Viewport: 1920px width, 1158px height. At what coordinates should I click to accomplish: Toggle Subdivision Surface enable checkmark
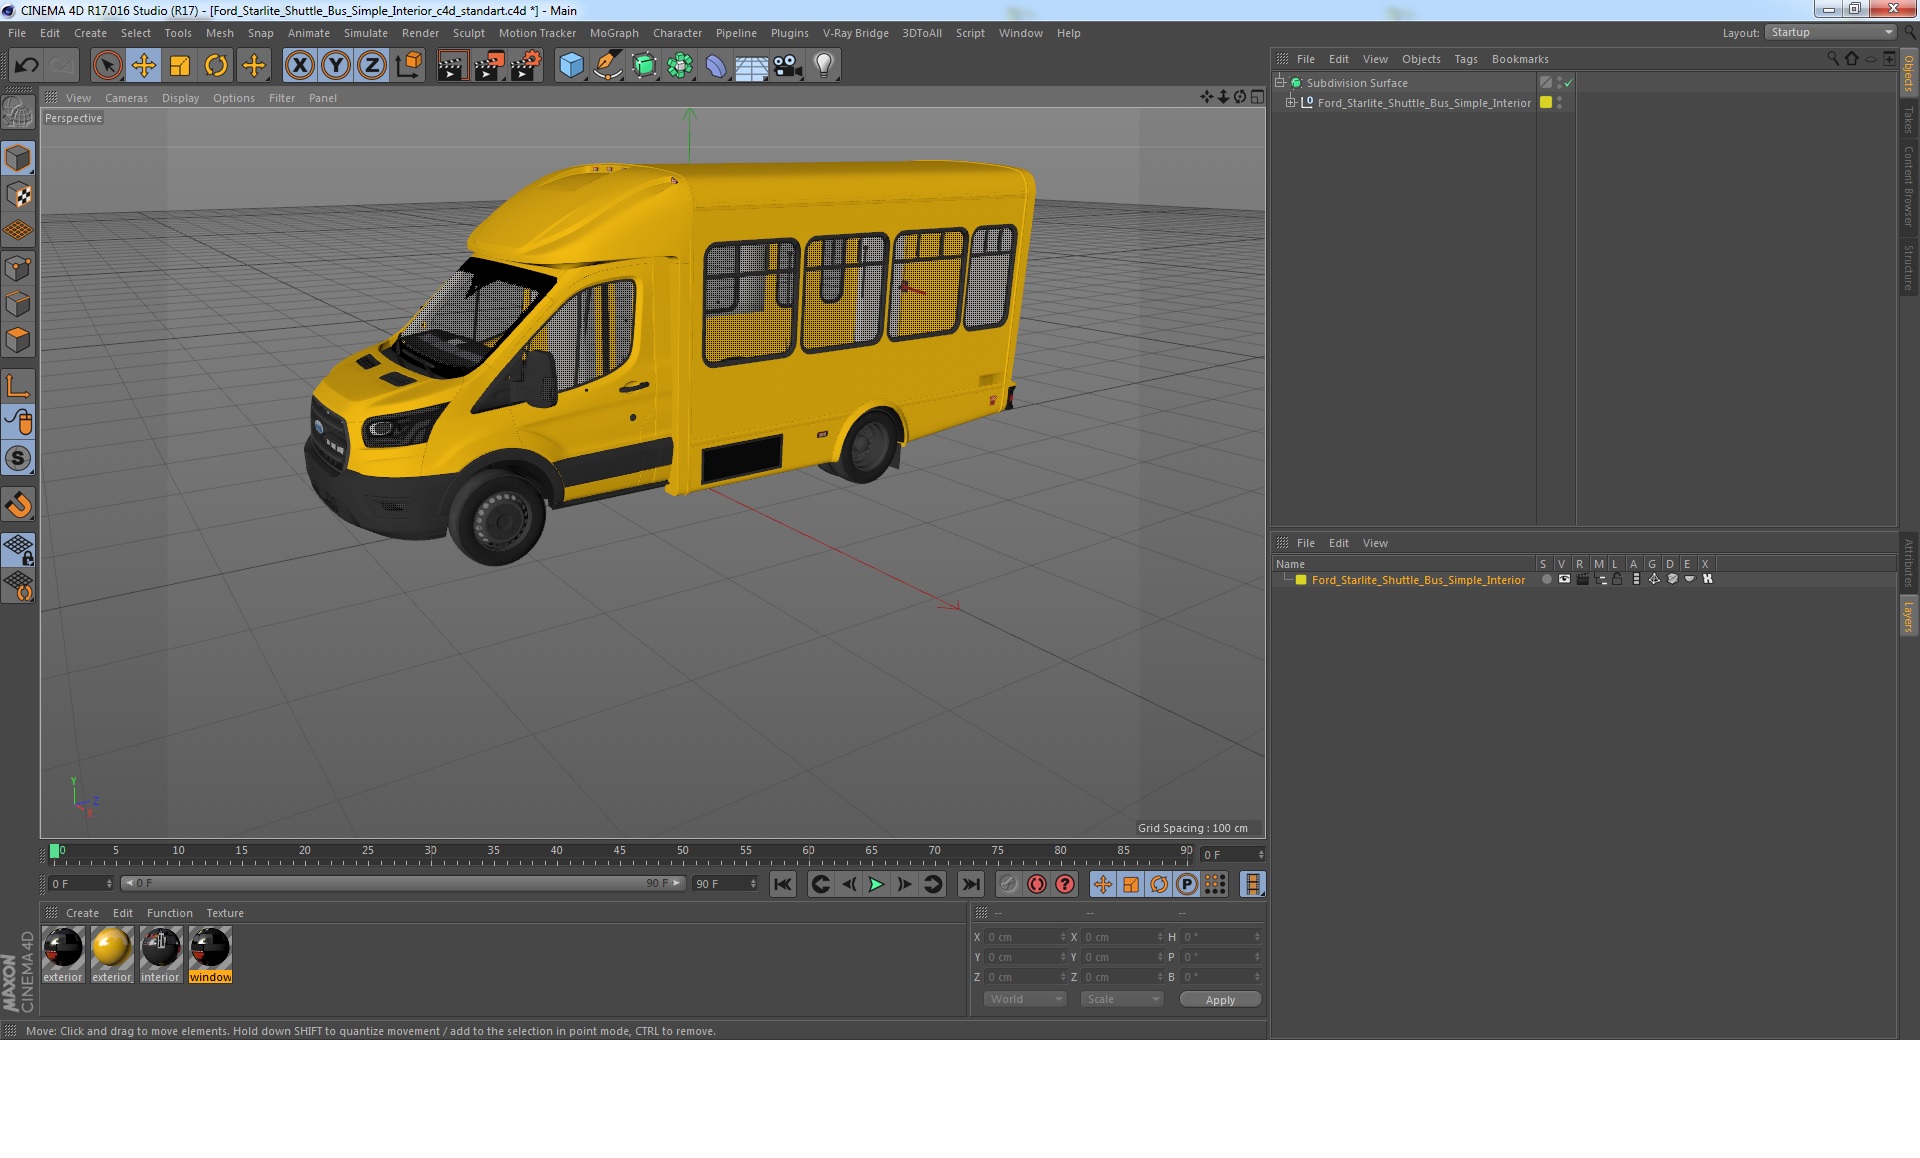pos(1568,83)
